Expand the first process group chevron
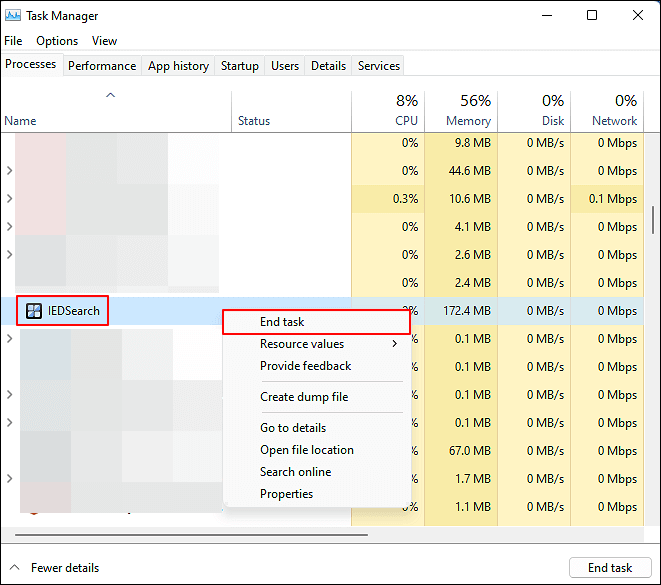The image size is (661, 585). [10, 143]
